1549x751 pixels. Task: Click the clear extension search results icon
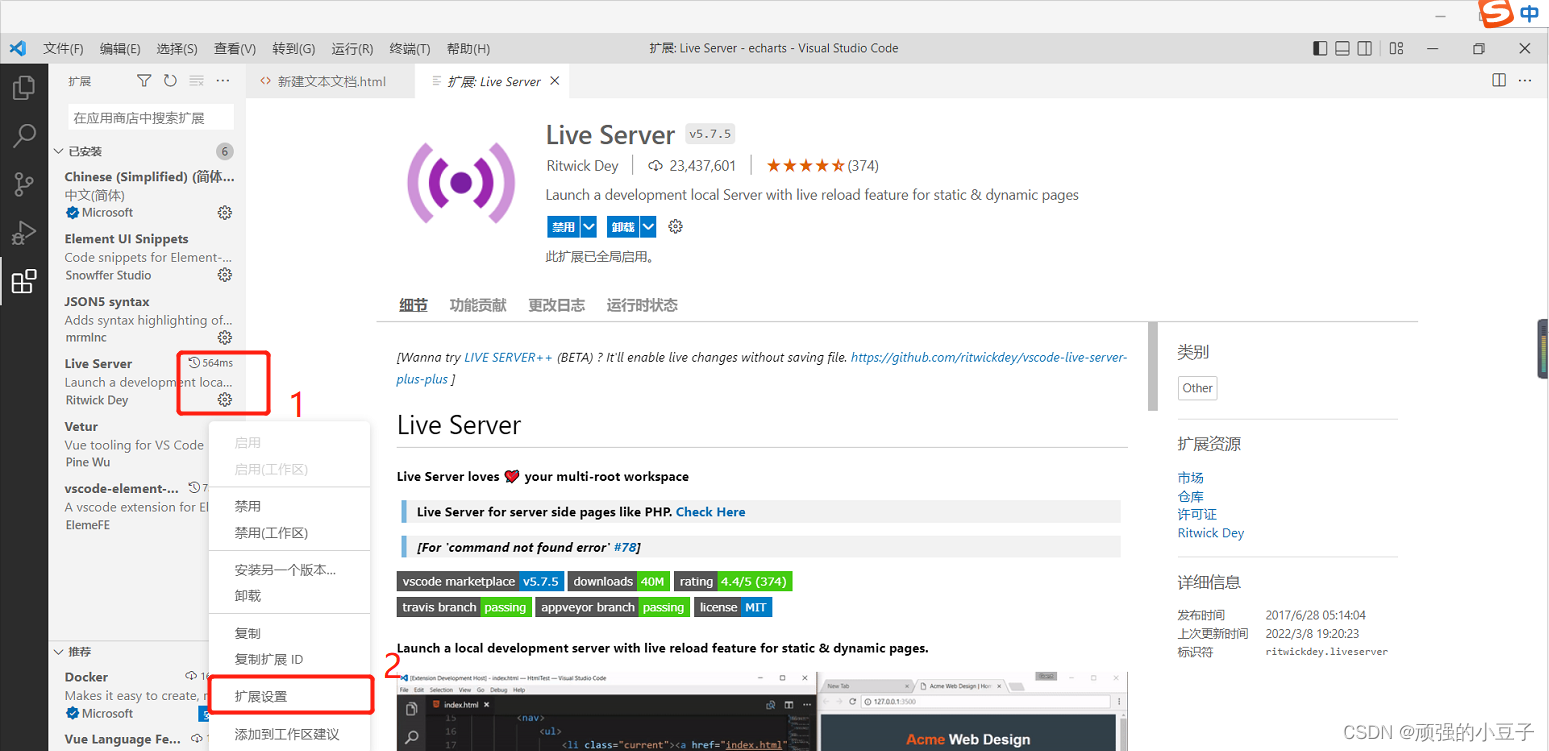click(x=196, y=81)
